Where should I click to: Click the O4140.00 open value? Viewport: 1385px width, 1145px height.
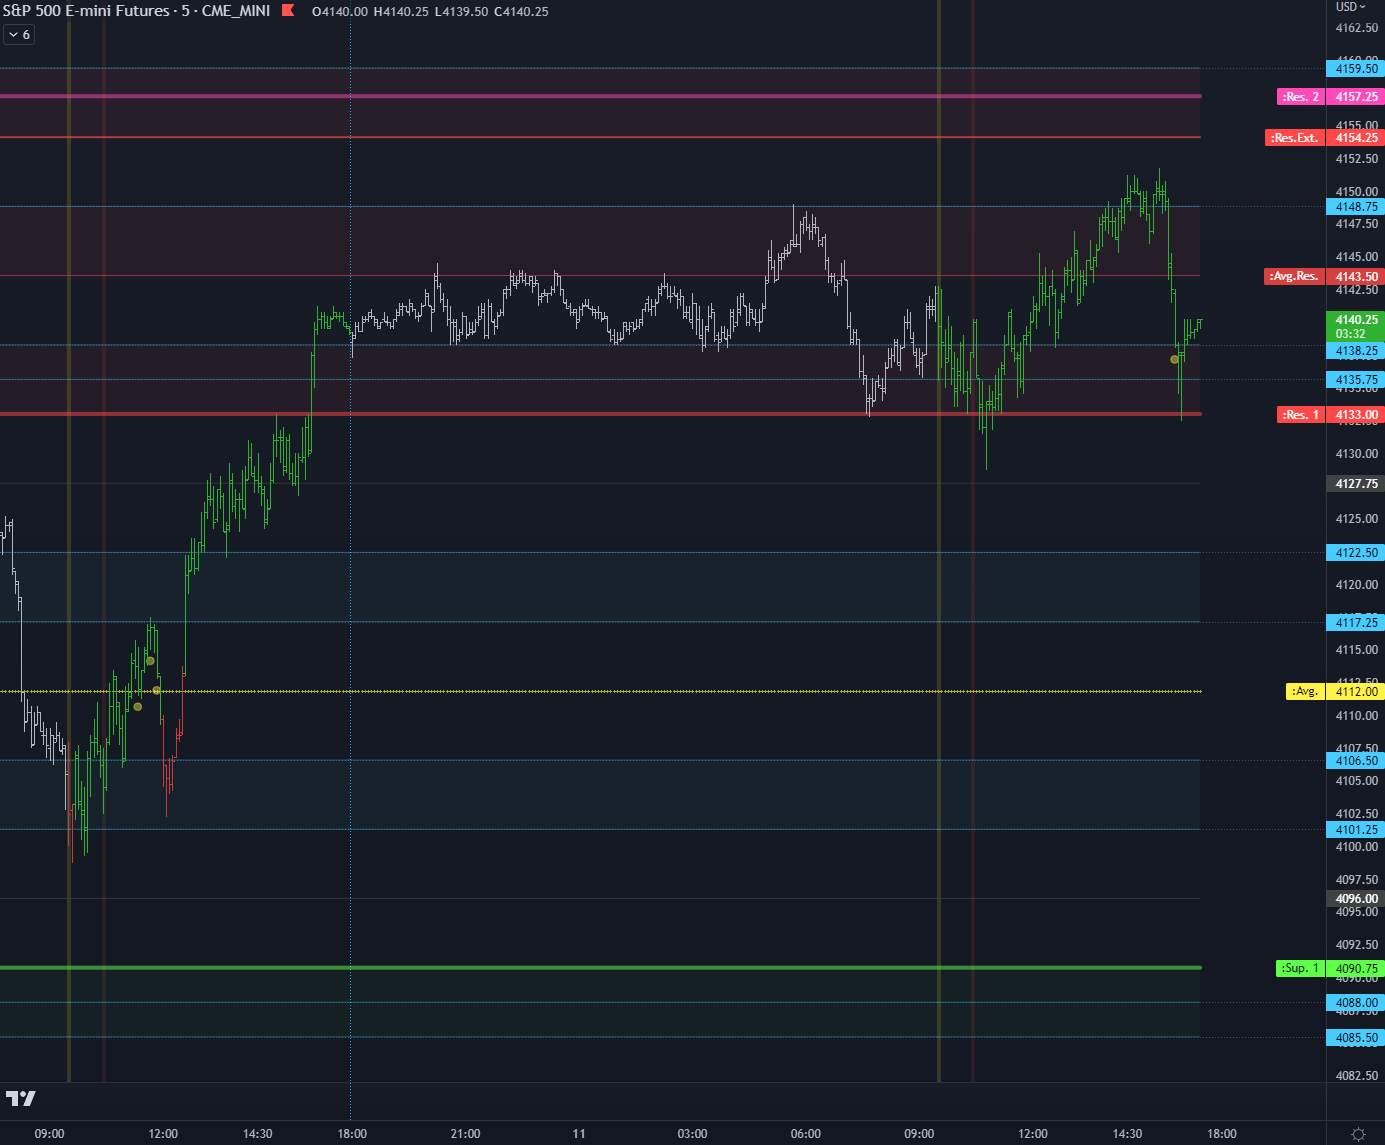point(340,12)
